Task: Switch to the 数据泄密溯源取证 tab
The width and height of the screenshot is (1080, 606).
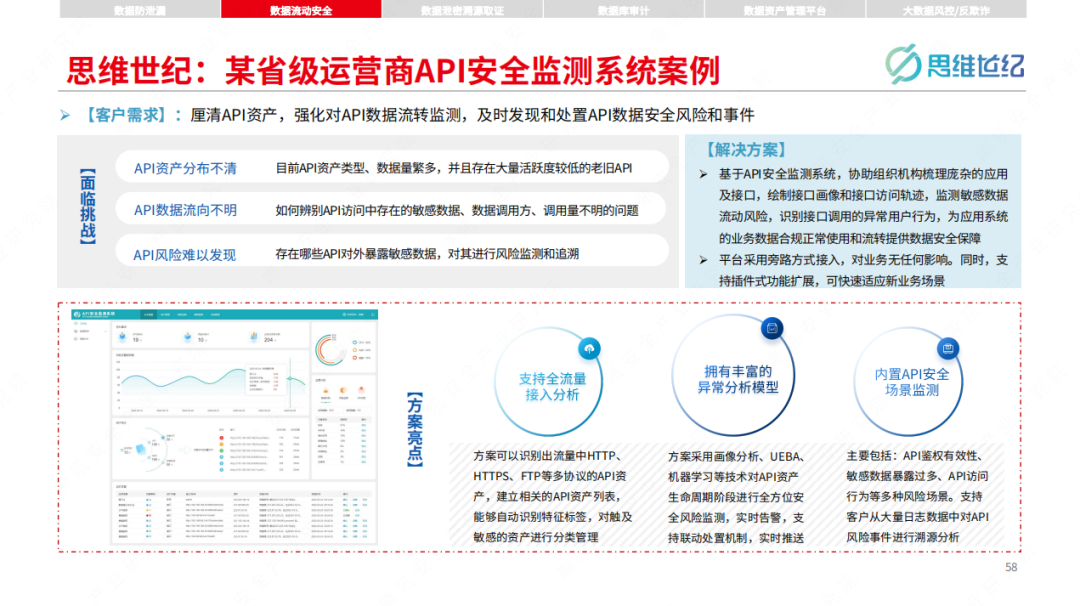Action: pyautogui.click(x=462, y=10)
